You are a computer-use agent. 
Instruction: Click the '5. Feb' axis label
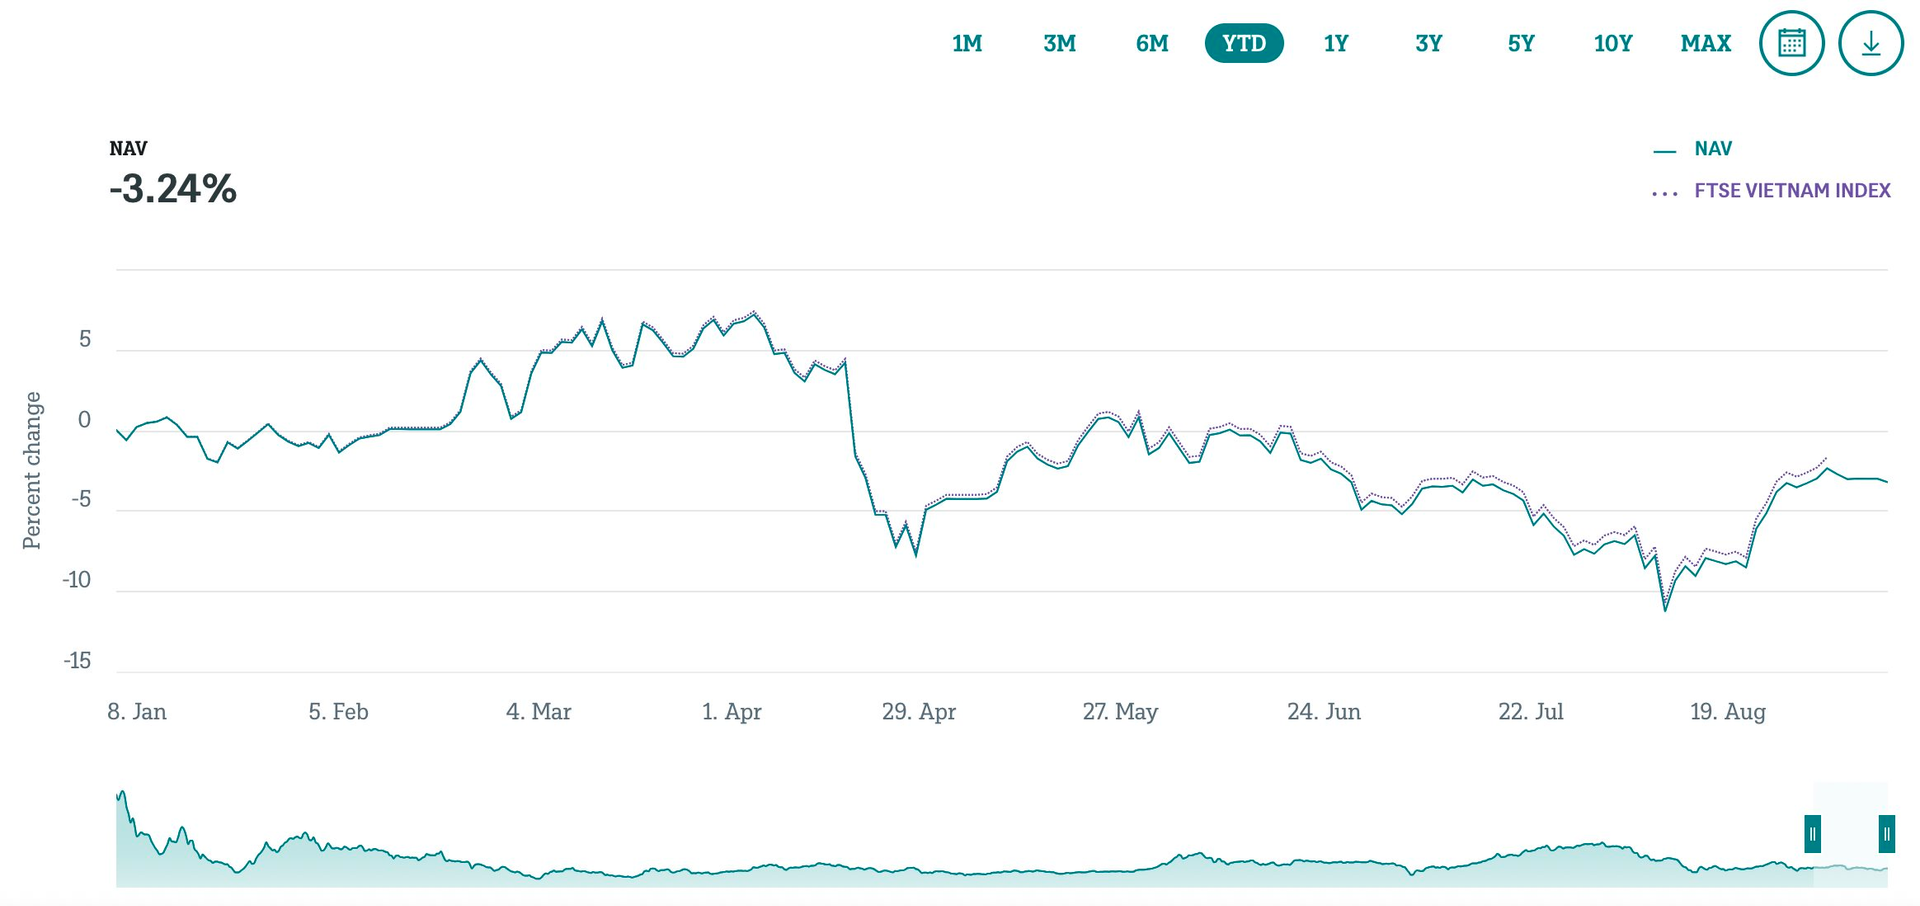pos(338,712)
